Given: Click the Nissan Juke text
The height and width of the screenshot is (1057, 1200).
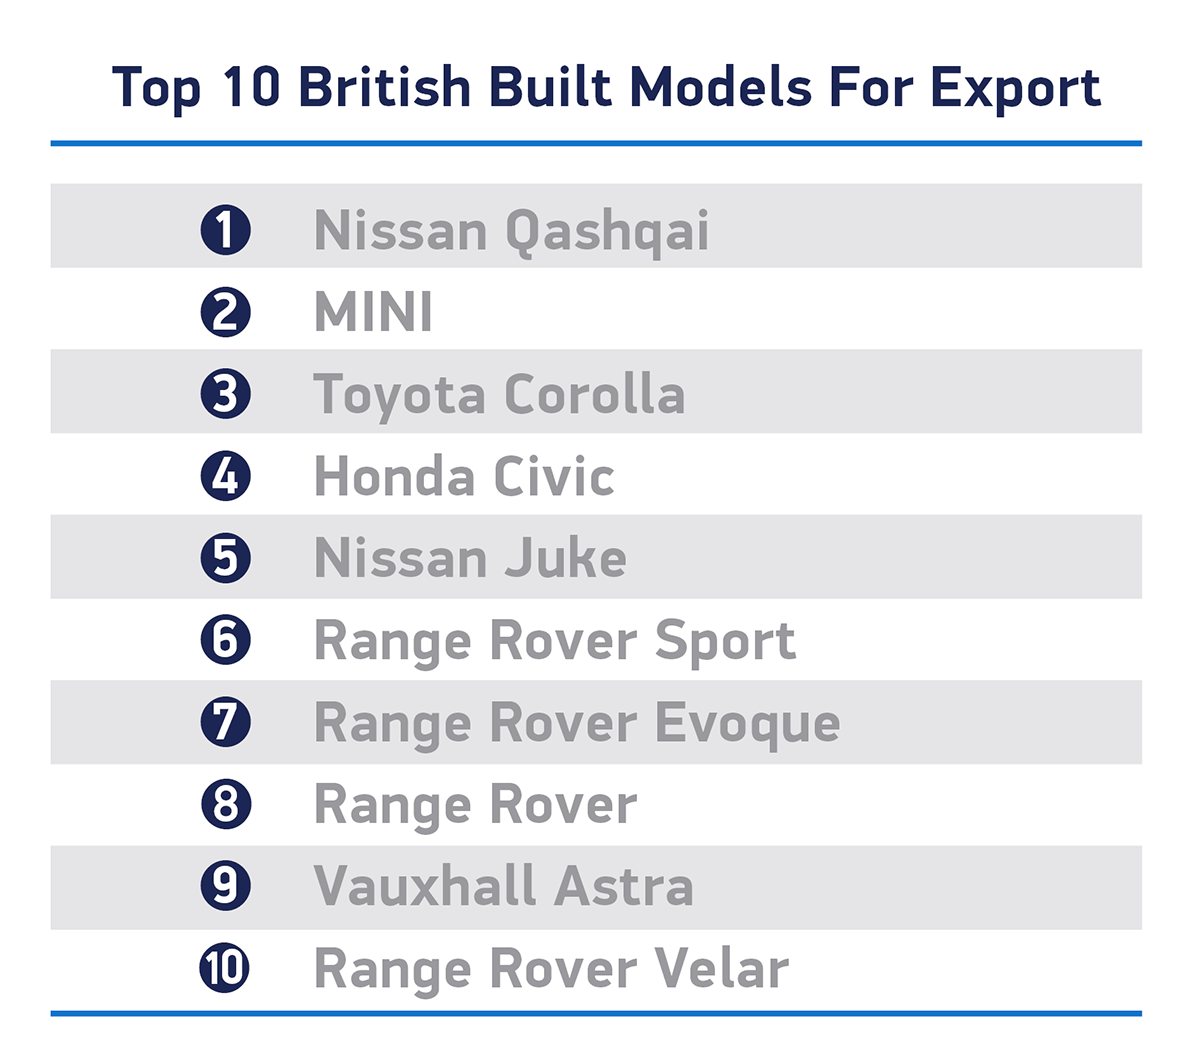Looking at the screenshot, I should tap(470, 558).
